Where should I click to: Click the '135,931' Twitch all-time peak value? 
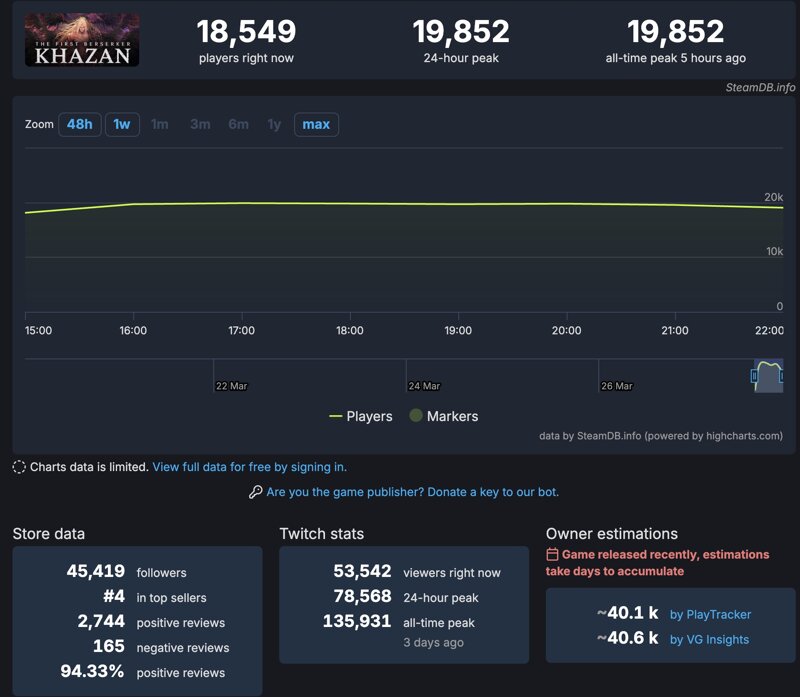point(357,621)
